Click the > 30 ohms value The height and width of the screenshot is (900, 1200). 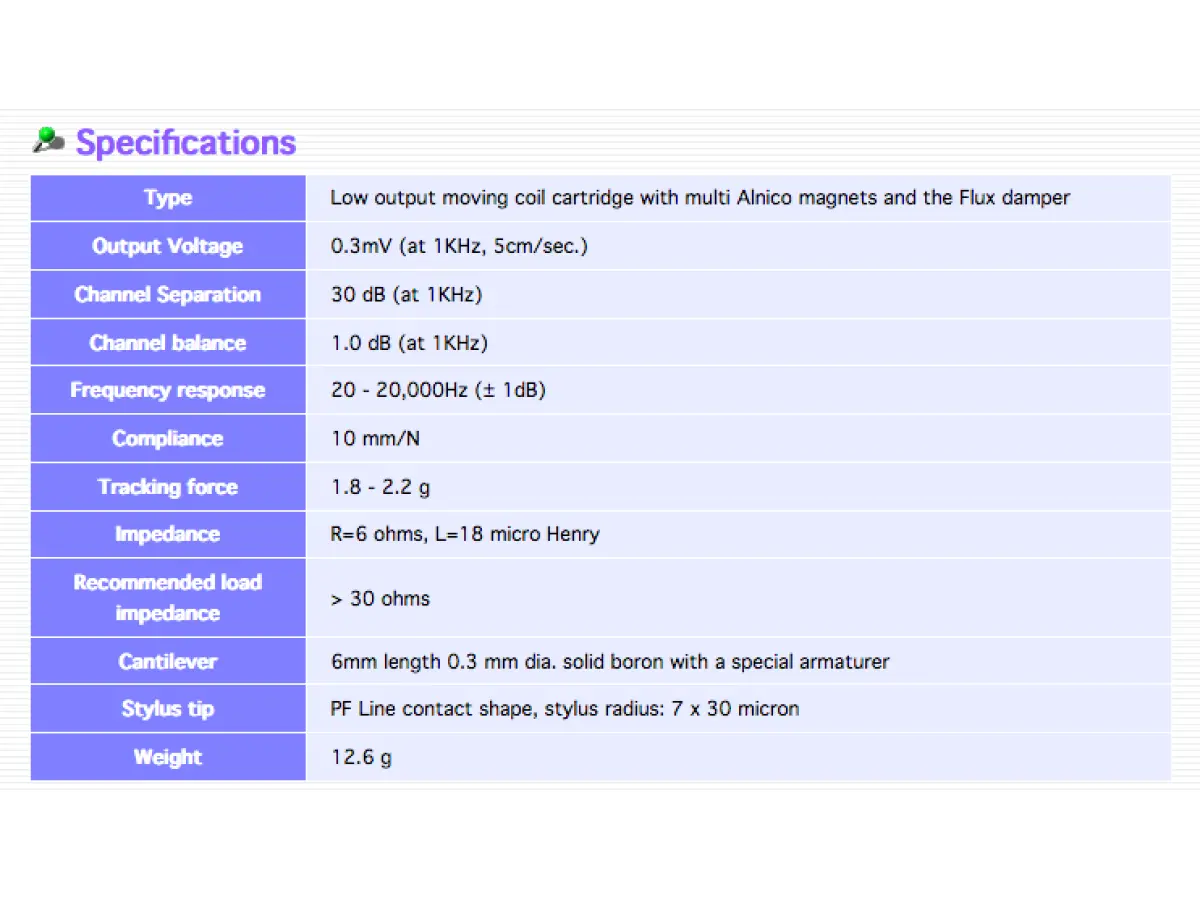tap(380, 598)
